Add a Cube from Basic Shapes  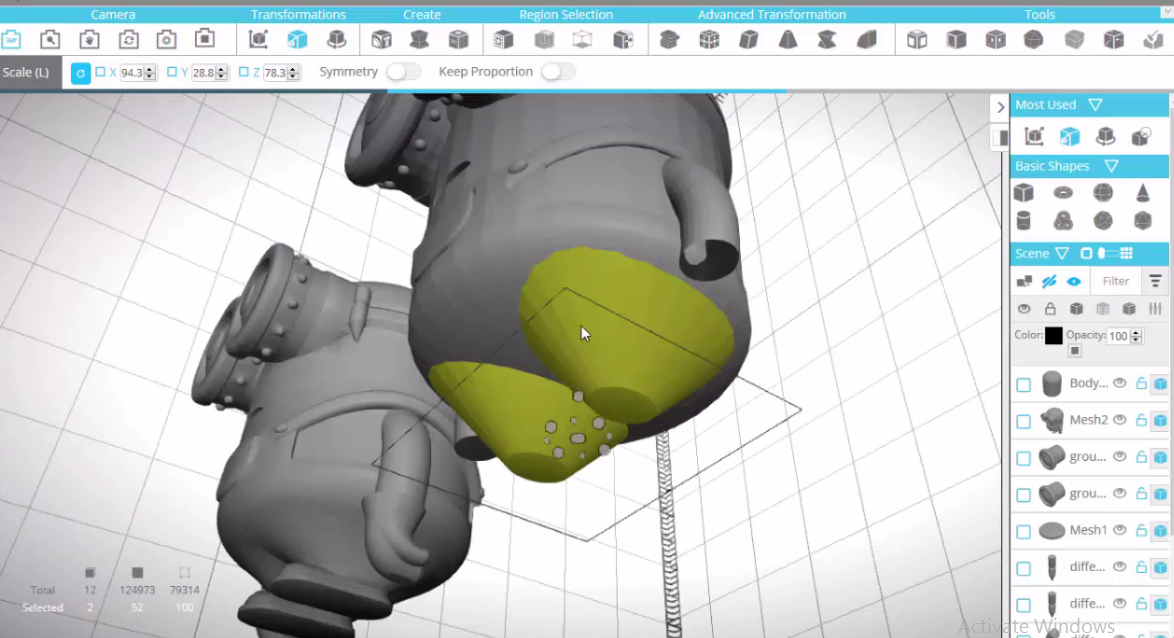click(x=1024, y=192)
